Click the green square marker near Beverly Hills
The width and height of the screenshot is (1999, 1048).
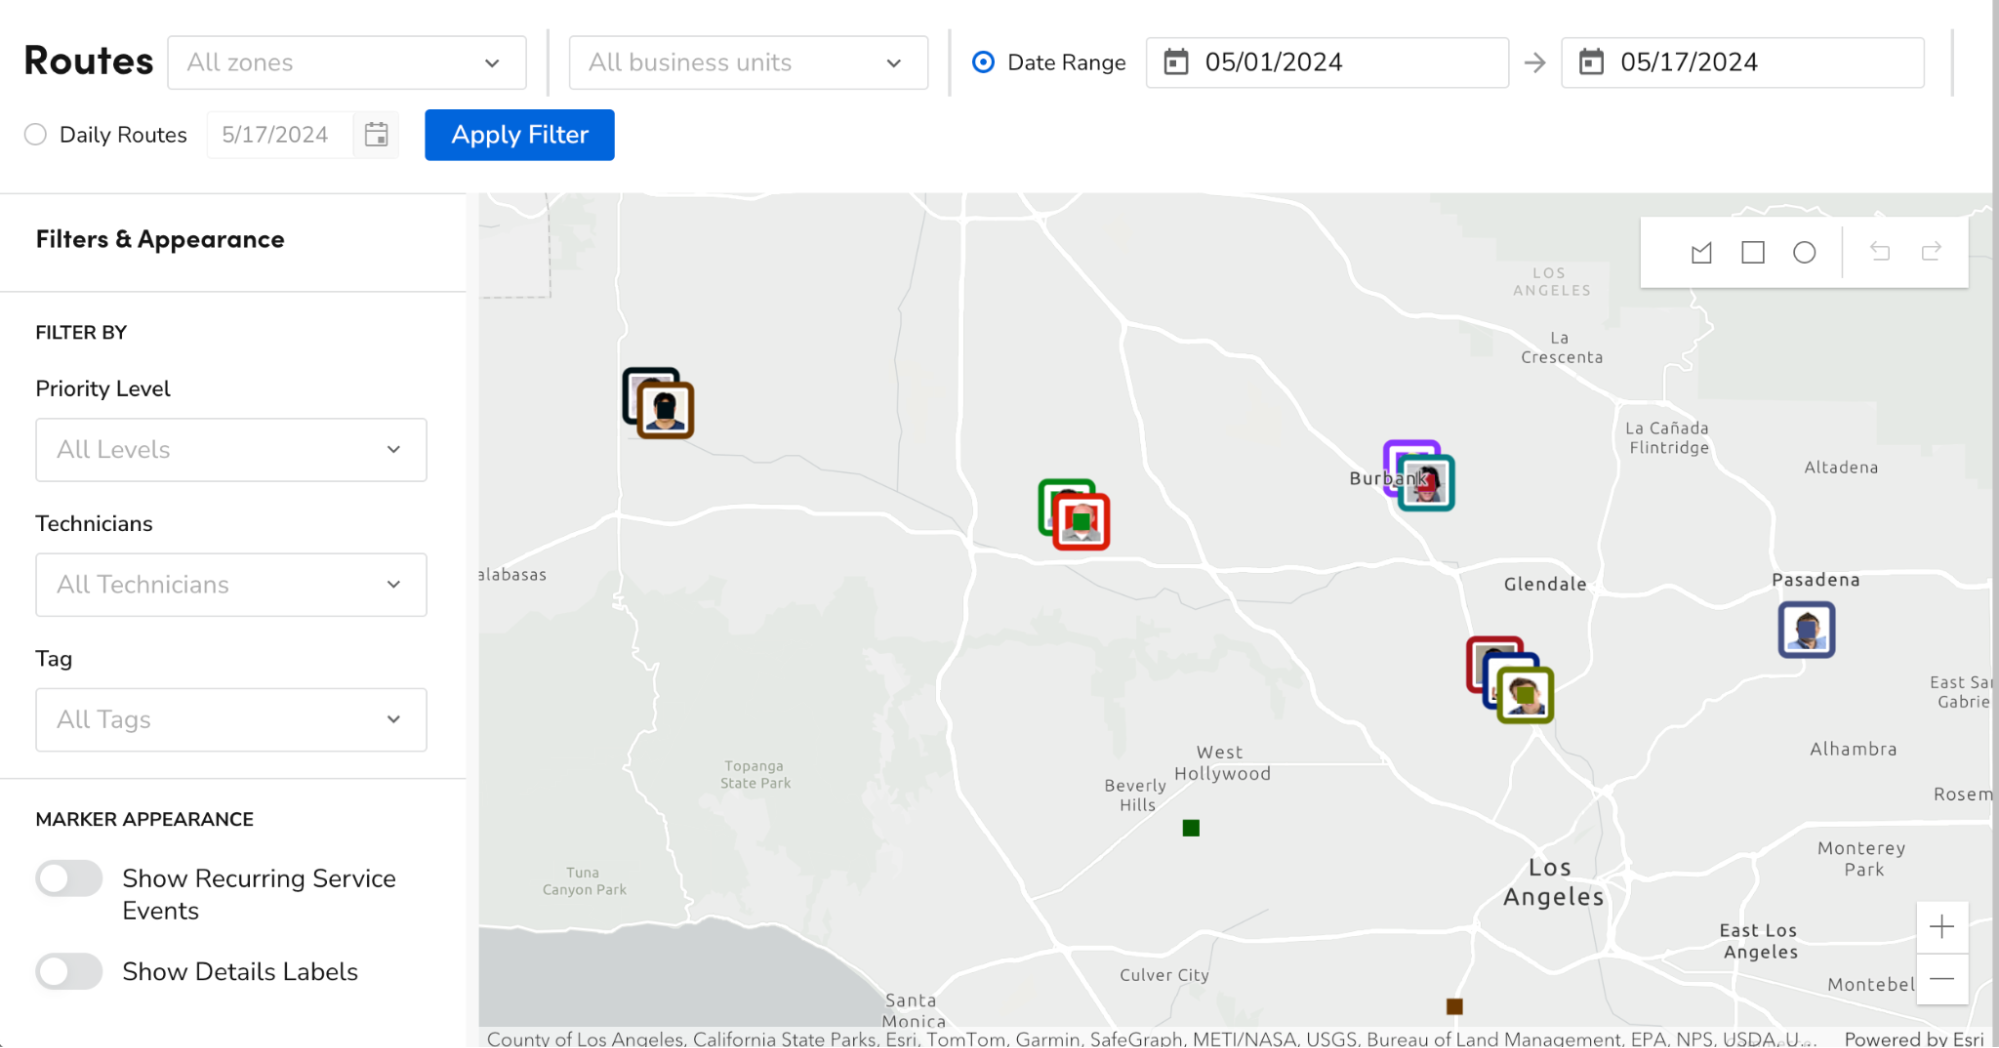[x=1191, y=828]
